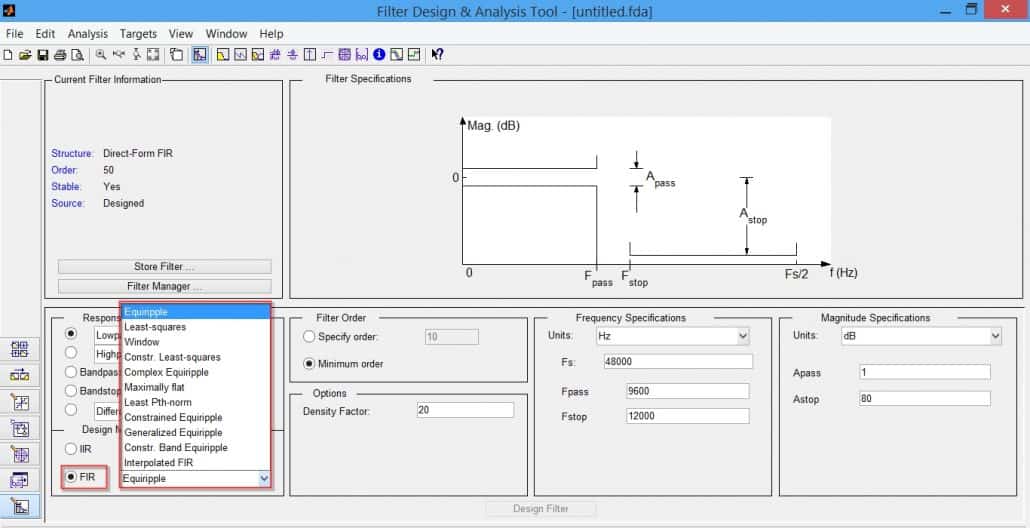The image size is (1030, 528).
Task: Click the Restore Full View toolbar icon
Action: point(153,55)
